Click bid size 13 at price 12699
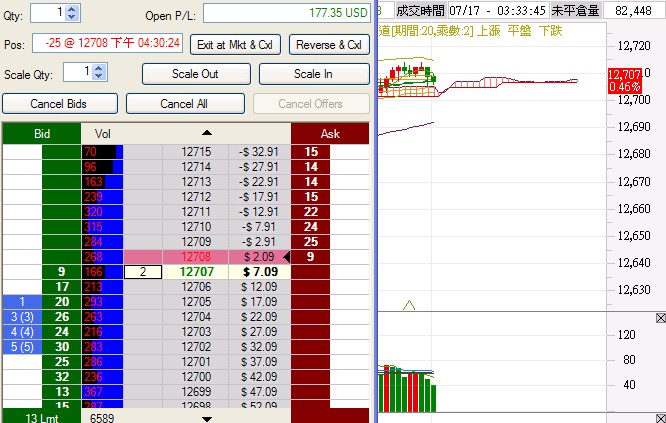The height and width of the screenshot is (423, 666). click(x=62, y=392)
